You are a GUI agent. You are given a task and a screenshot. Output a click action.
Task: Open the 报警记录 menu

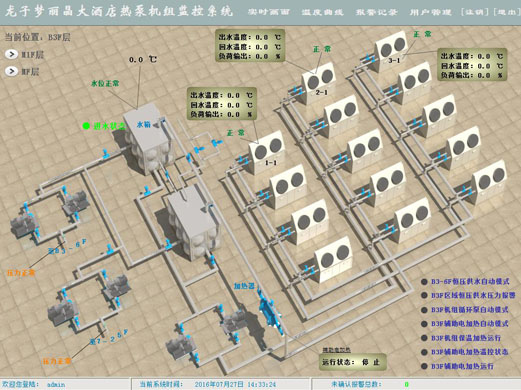(376, 12)
